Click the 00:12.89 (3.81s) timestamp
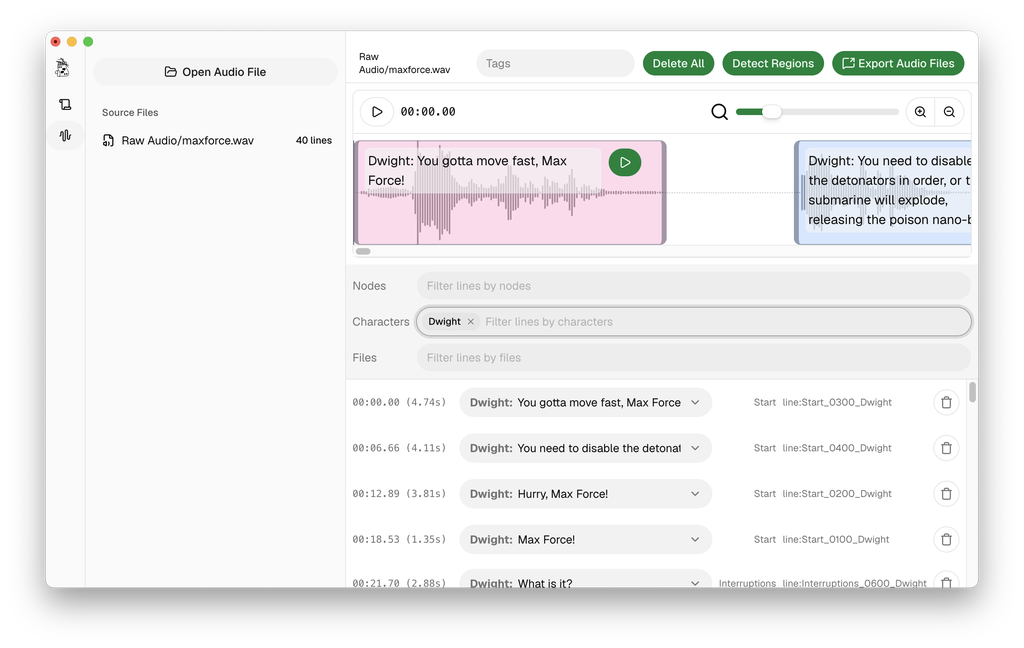The image size is (1024, 648). (399, 494)
